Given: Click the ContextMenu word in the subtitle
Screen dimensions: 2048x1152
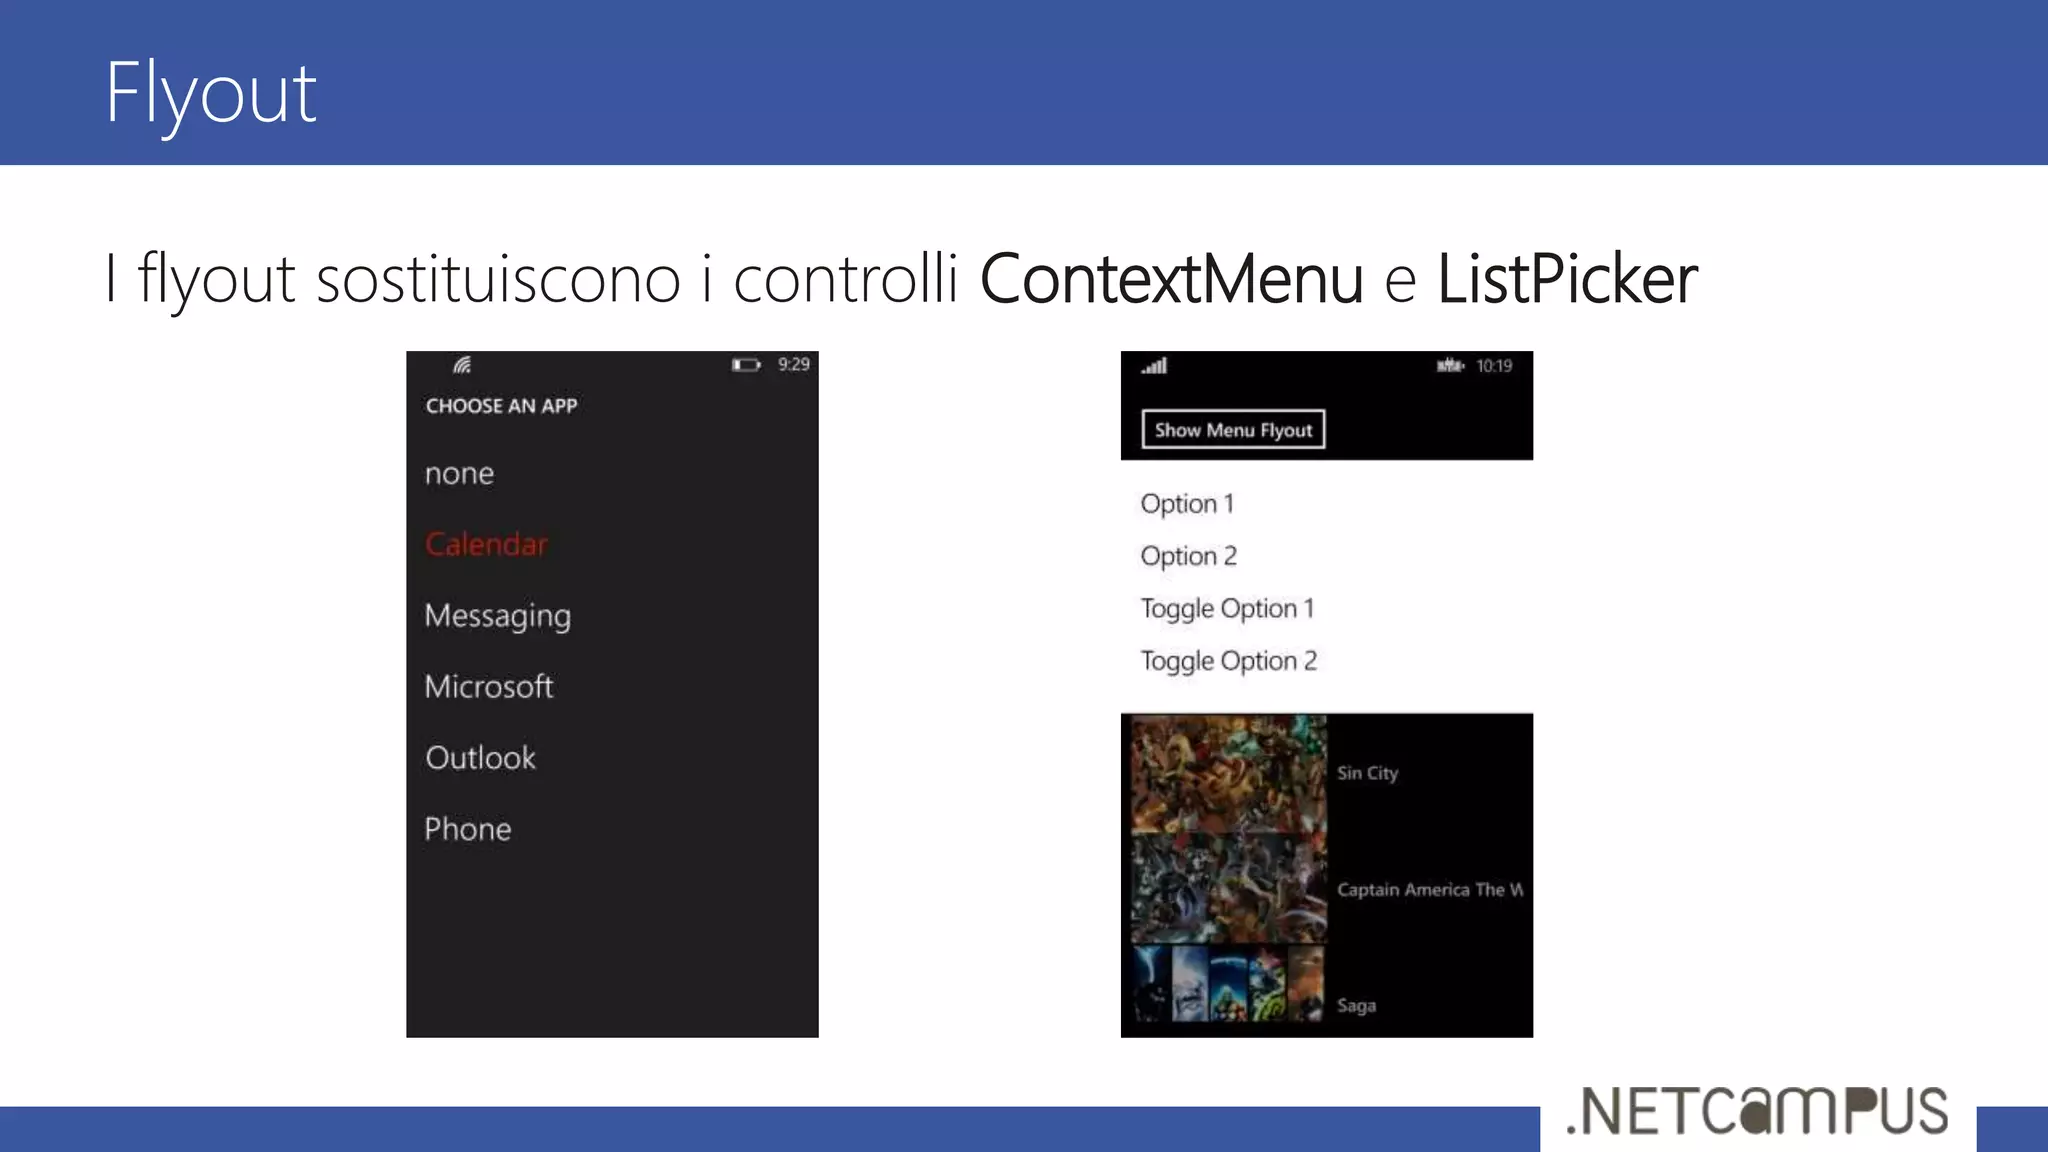Looking at the screenshot, I should click(1171, 278).
